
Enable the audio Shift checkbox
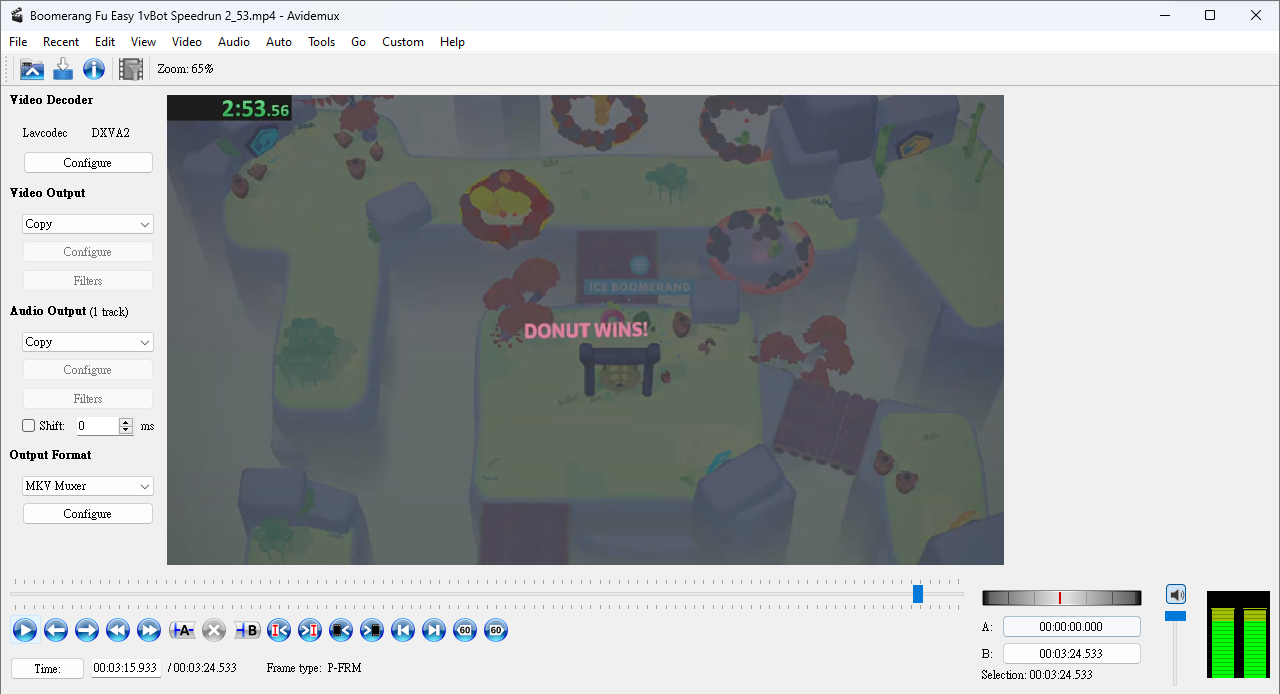[x=29, y=426]
